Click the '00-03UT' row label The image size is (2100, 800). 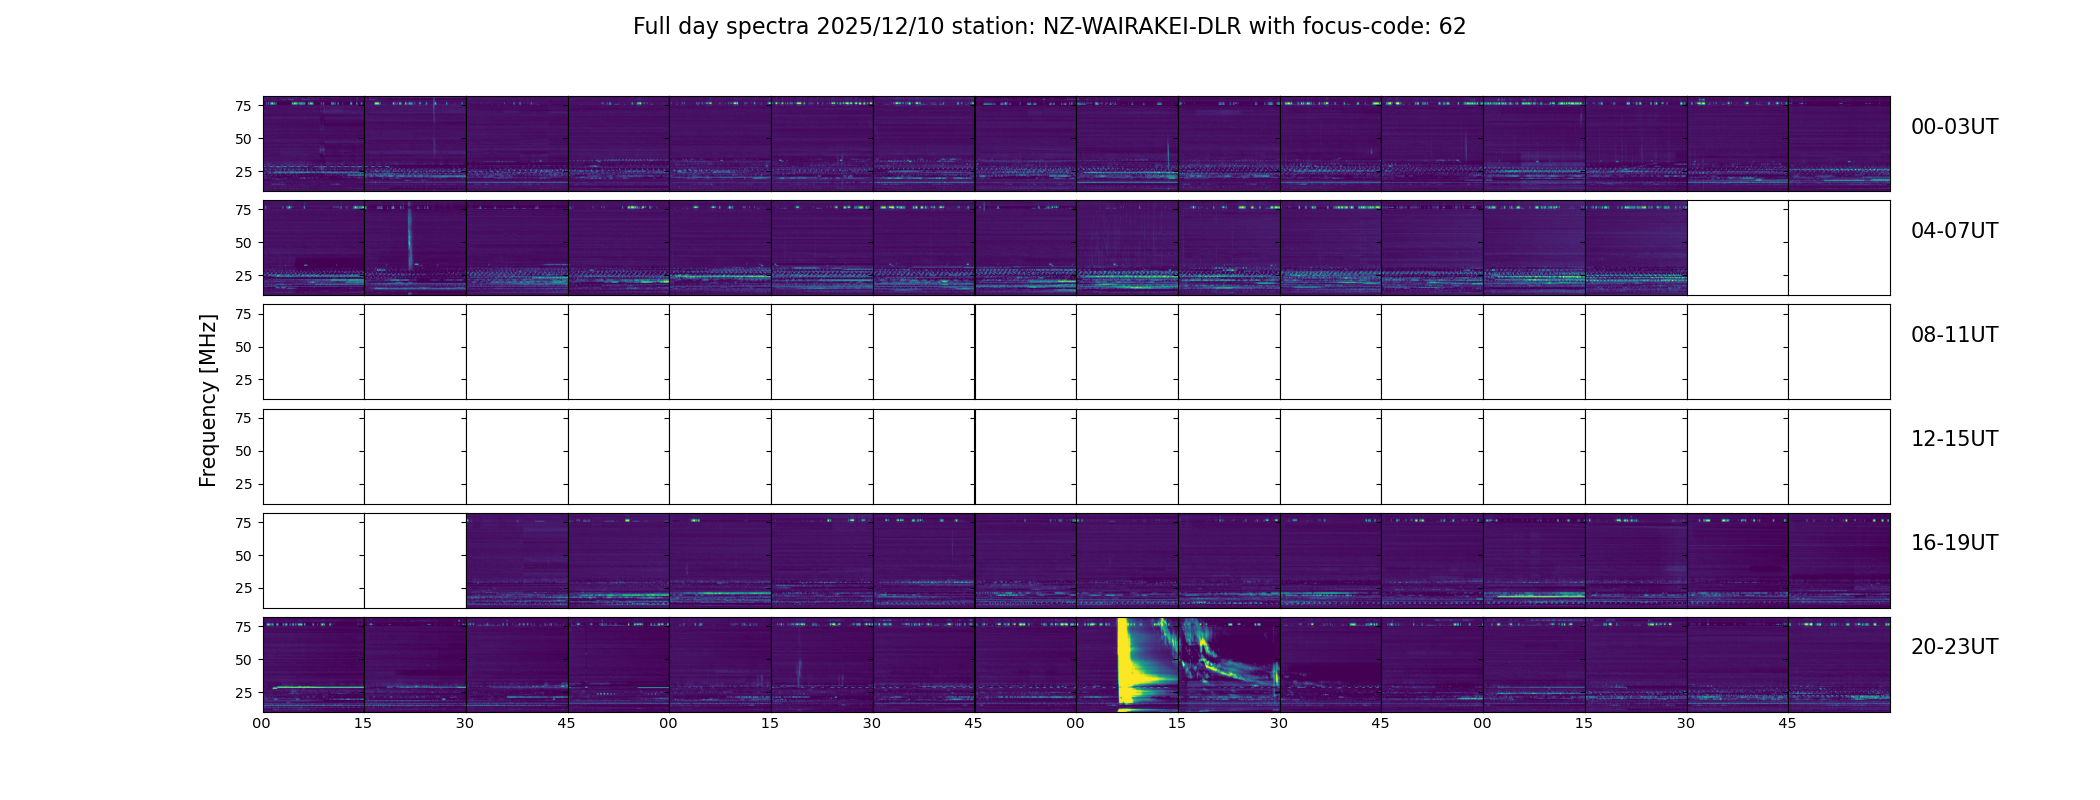[x=1954, y=127]
